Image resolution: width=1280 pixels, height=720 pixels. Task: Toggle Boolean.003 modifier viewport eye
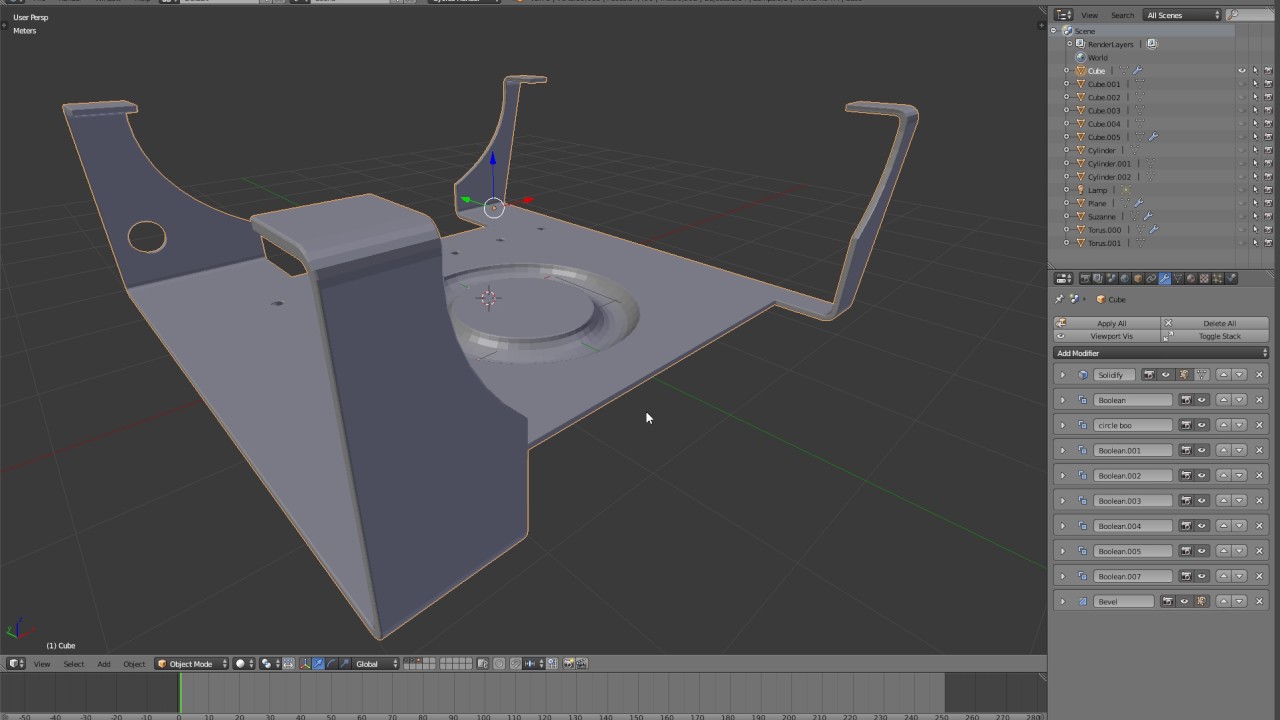point(1202,501)
